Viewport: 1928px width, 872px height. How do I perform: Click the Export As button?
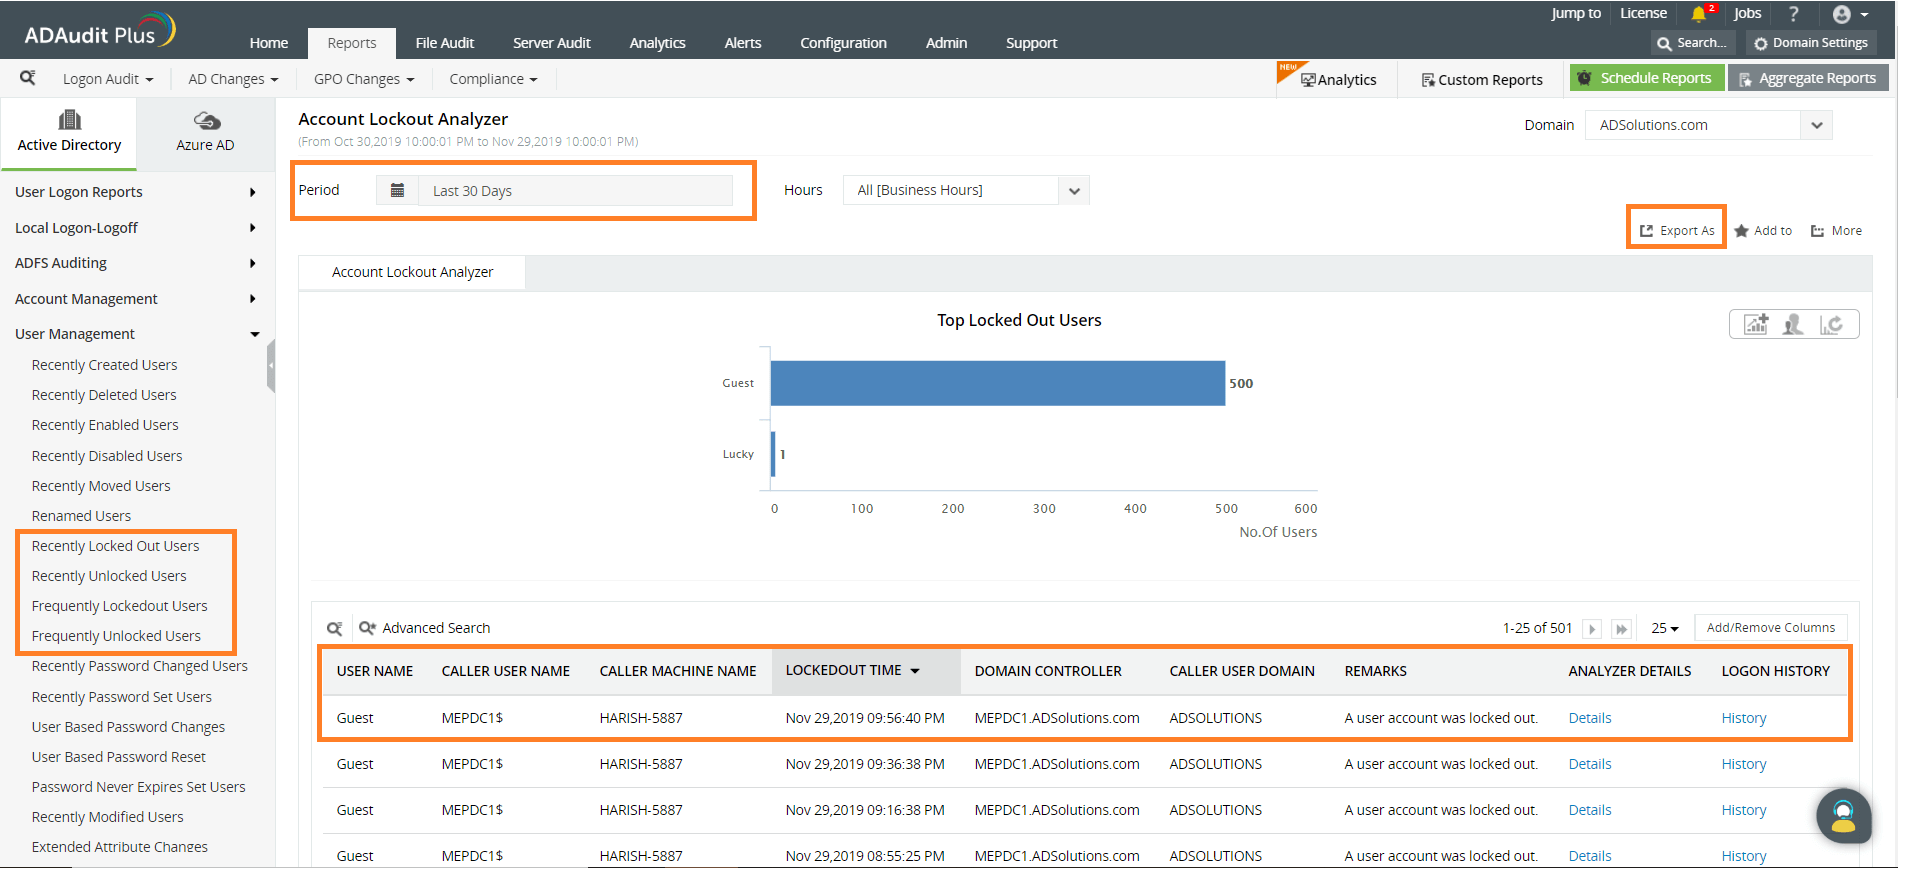click(x=1677, y=230)
